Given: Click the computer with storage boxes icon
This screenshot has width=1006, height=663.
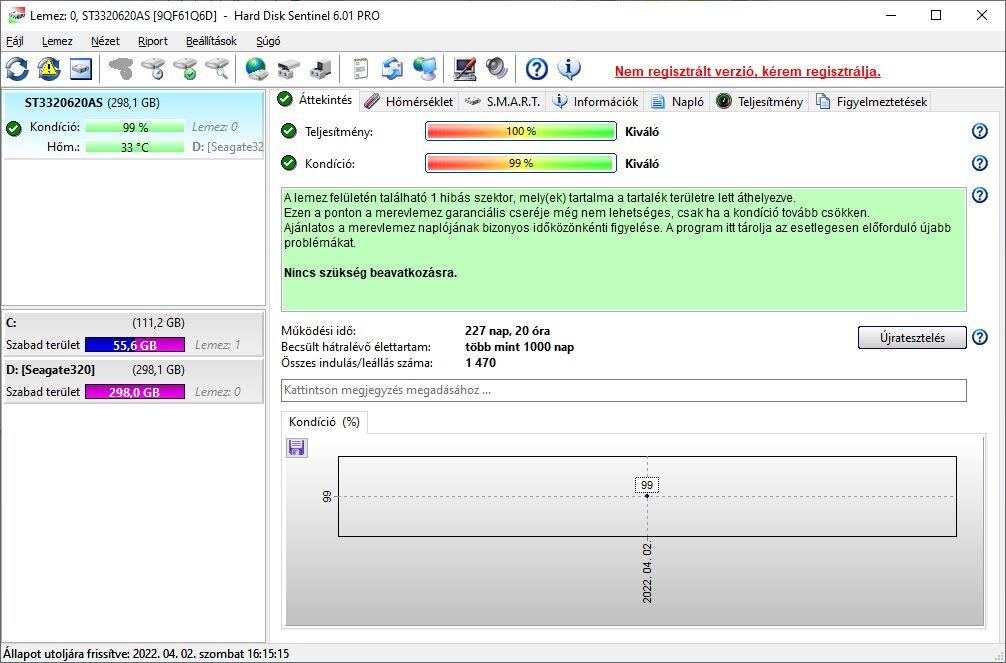Looking at the screenshot, I should [320, 69].
